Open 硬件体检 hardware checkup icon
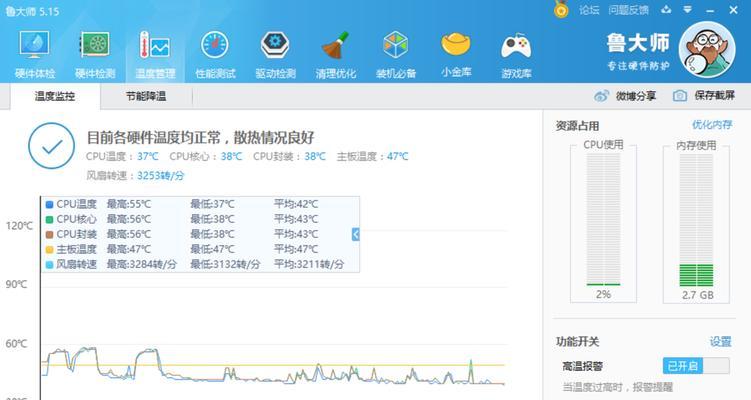Viewport: 751px width, 400px height. [34, 45]
